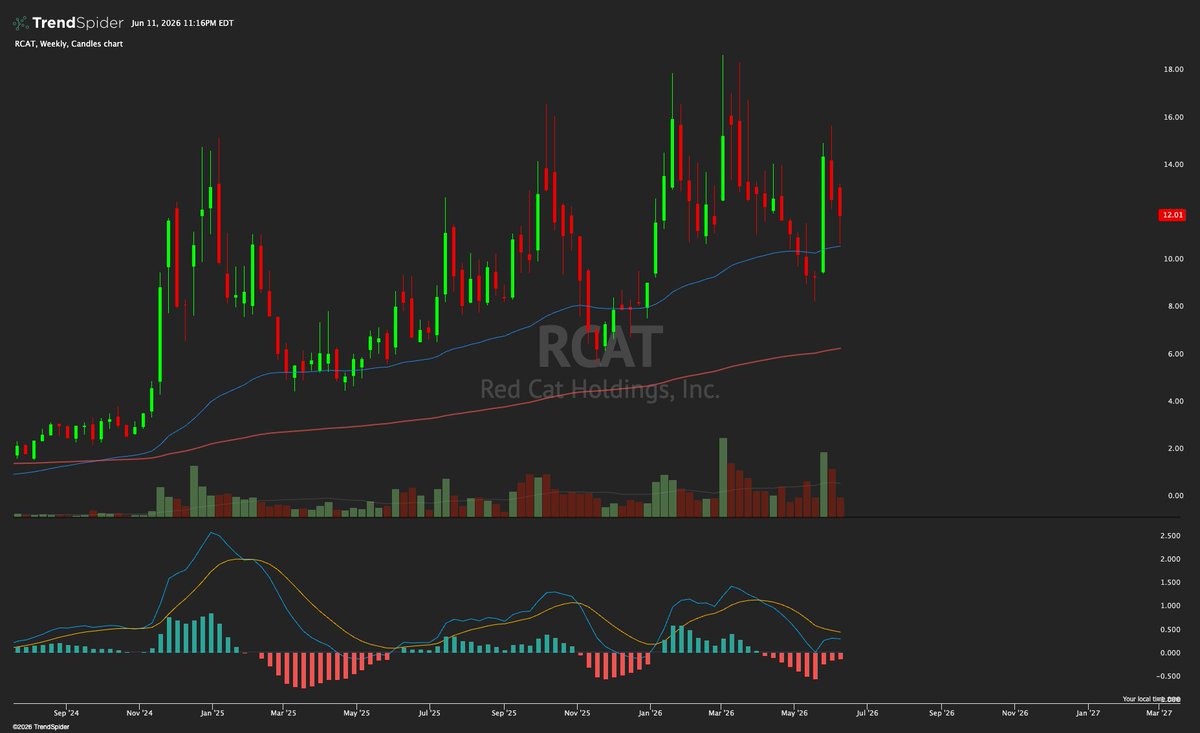Click the red 12.01 current price tag
Image resolution: width=1200 pixels, height=733 pixels.
(x=1171, y=215)
